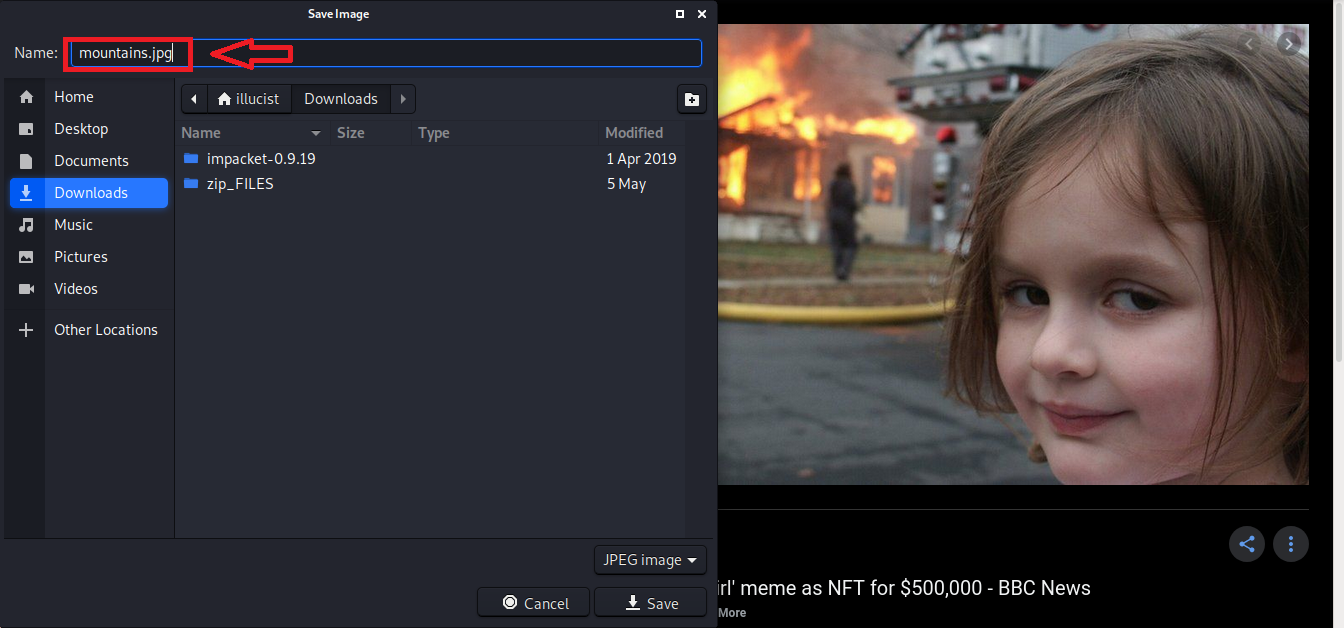Go to previous image in browser viewer

point(1249,44)
